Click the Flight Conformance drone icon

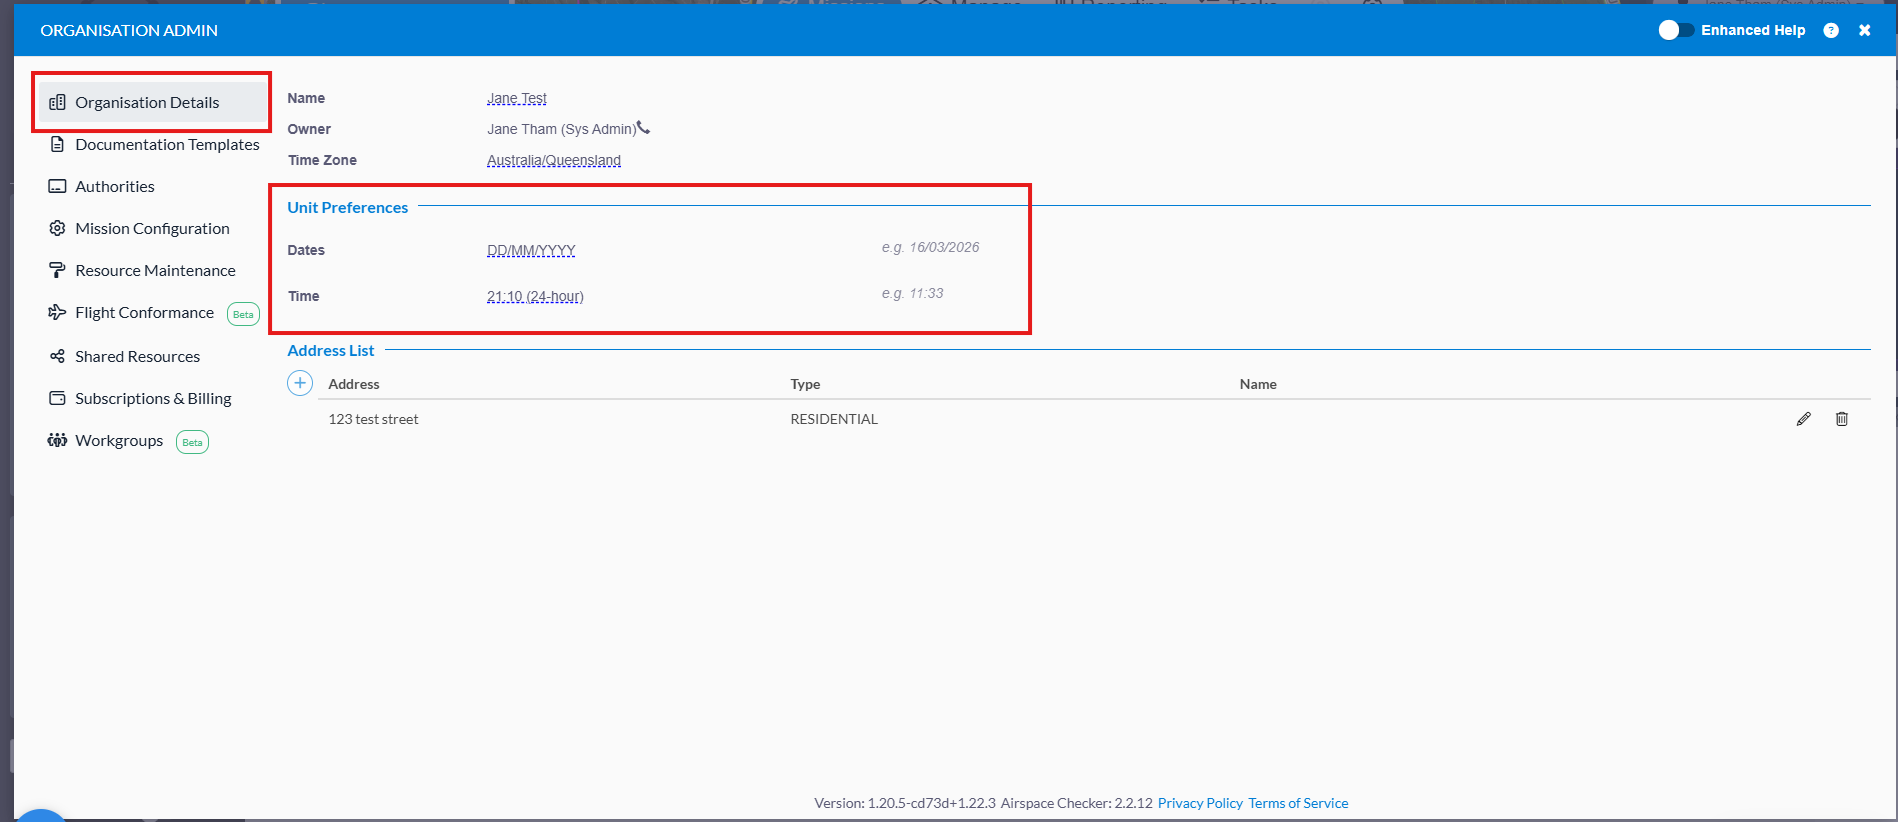[x=57, y=312]
